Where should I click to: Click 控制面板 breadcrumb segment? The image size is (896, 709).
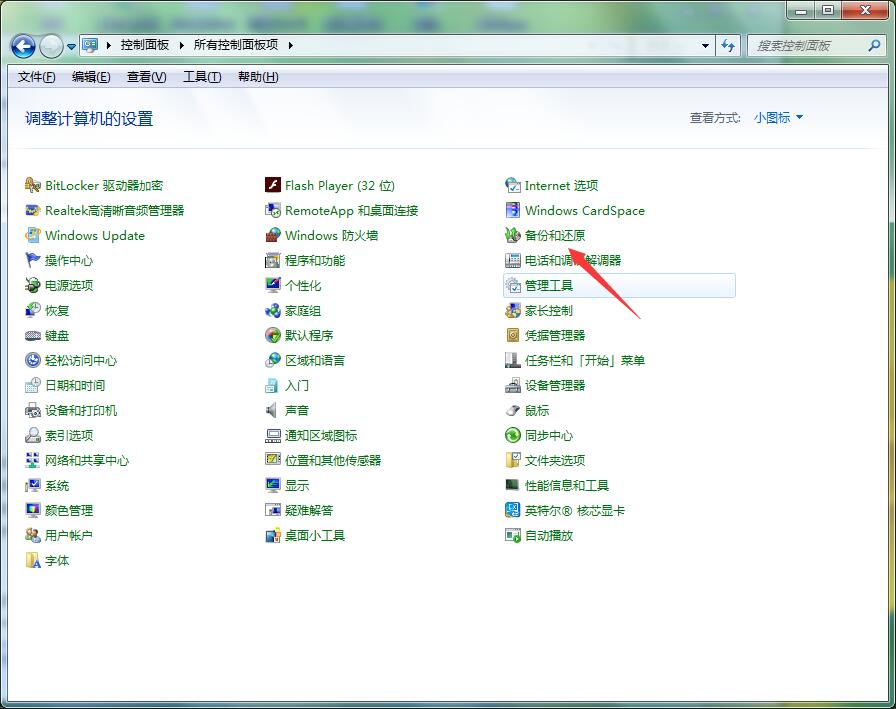[145, 45]
